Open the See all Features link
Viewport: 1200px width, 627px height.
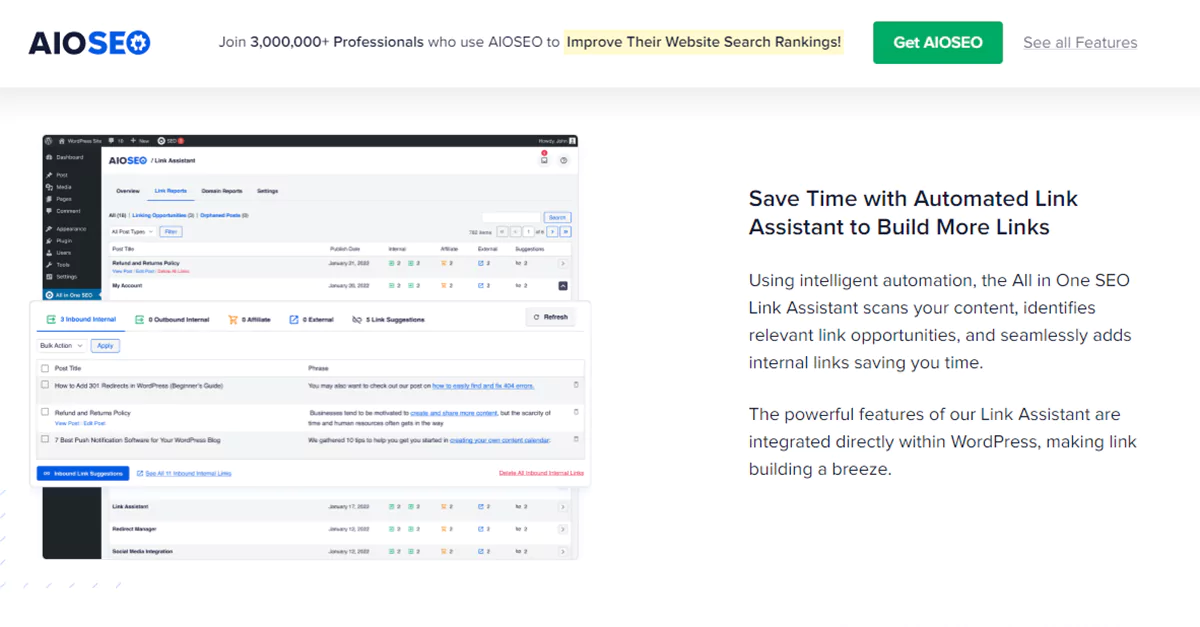pyautogui.click(x=1080, y=42)
